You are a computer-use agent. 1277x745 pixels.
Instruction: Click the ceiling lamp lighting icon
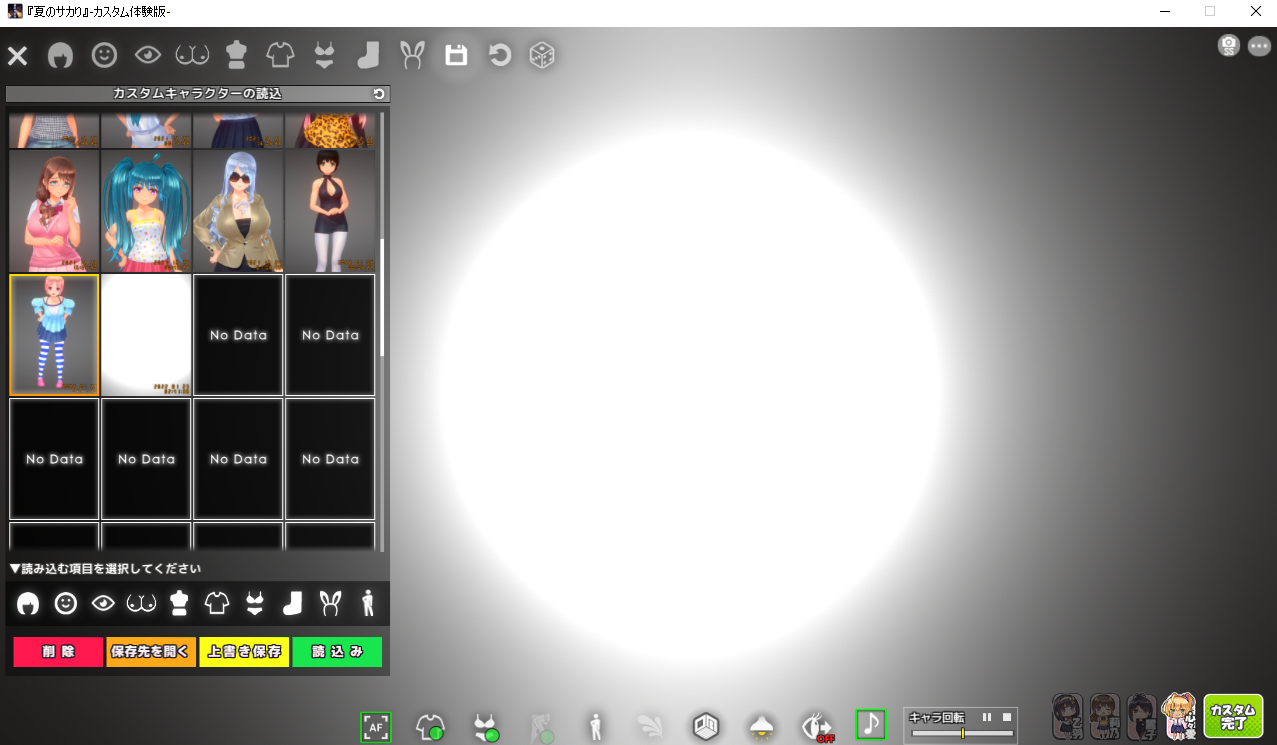(x=762, y=727)
